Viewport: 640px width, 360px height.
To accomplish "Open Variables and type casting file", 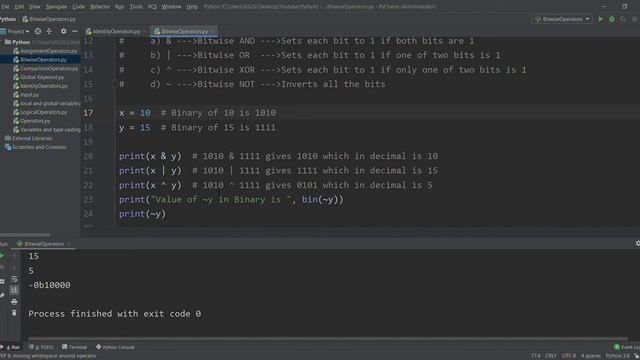I will 47,130.
